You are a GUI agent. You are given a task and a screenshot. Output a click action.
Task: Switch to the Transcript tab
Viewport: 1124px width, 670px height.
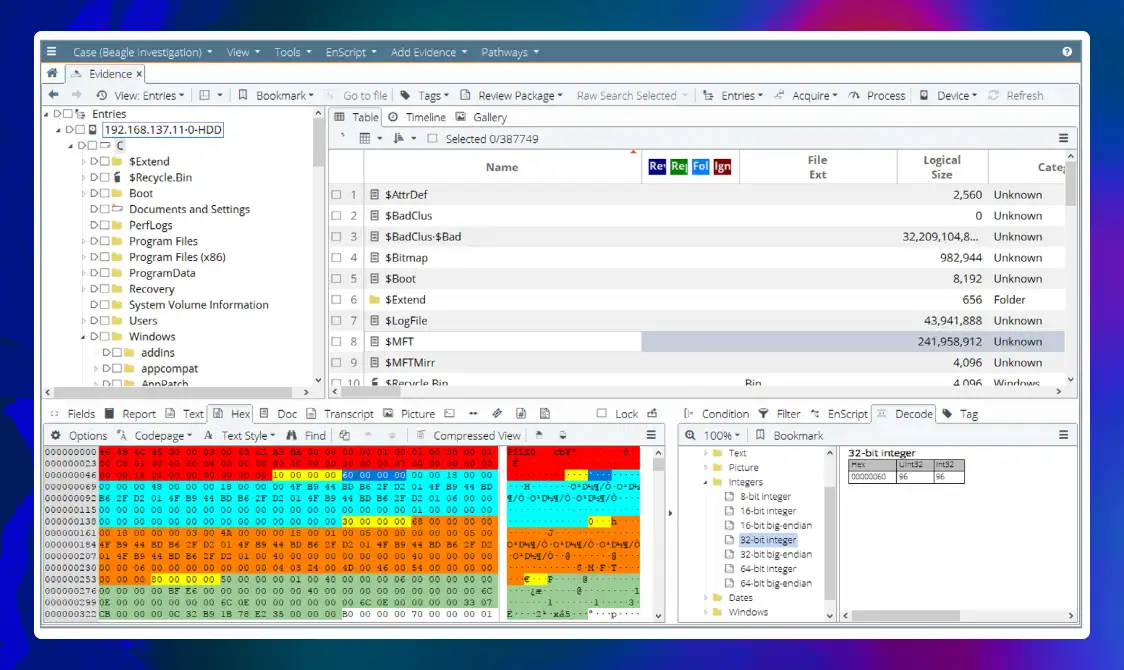[x=340, y=413]
